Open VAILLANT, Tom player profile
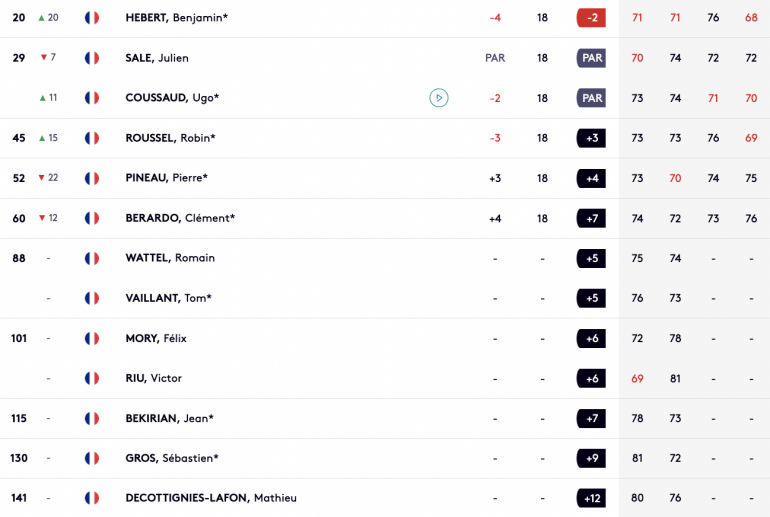The width and height of the screenshot is (770, 517). pos(168,298)
